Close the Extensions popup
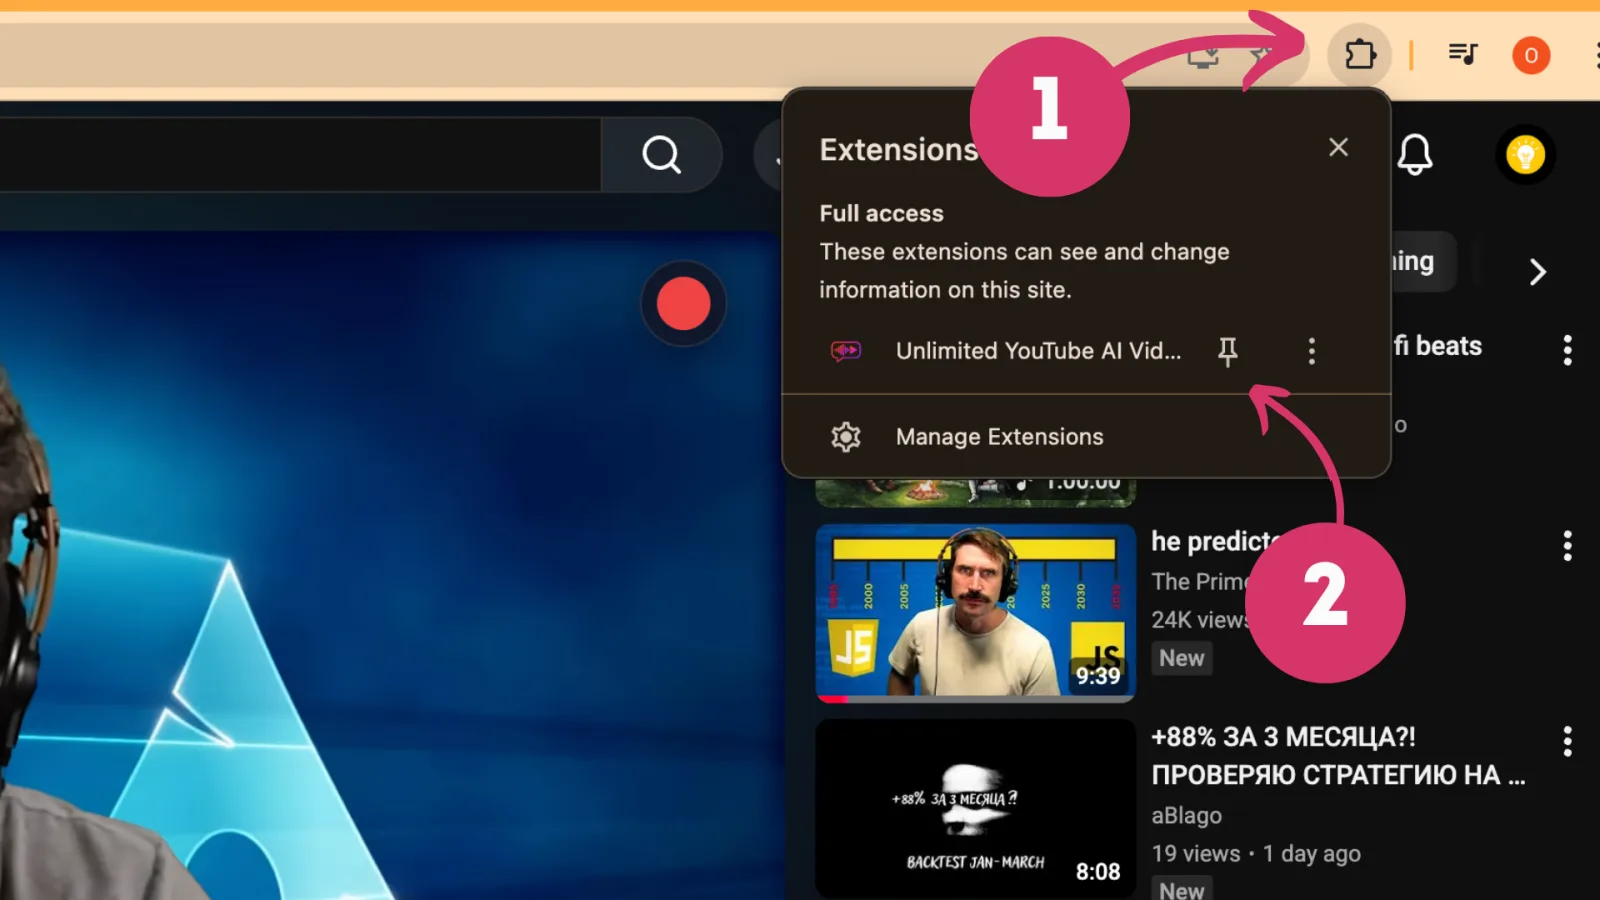Viewport: 1600px width, 900px height. (x=1338, y=147)
